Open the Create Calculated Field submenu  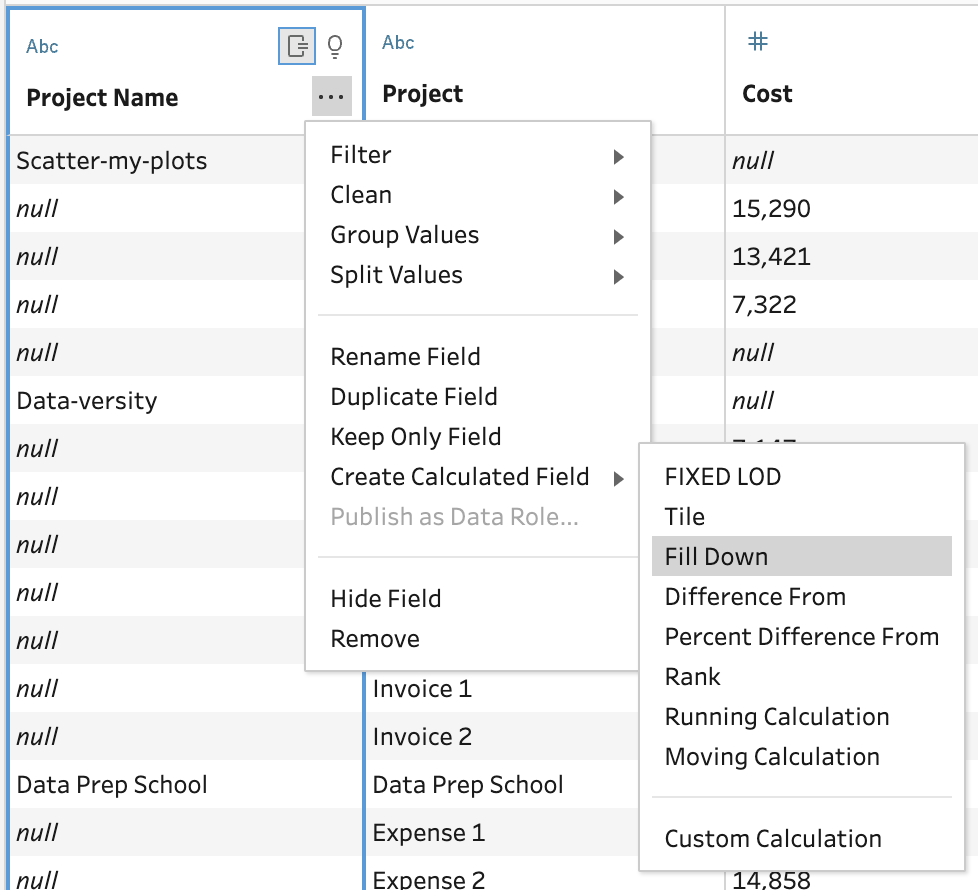click(459, 477)
